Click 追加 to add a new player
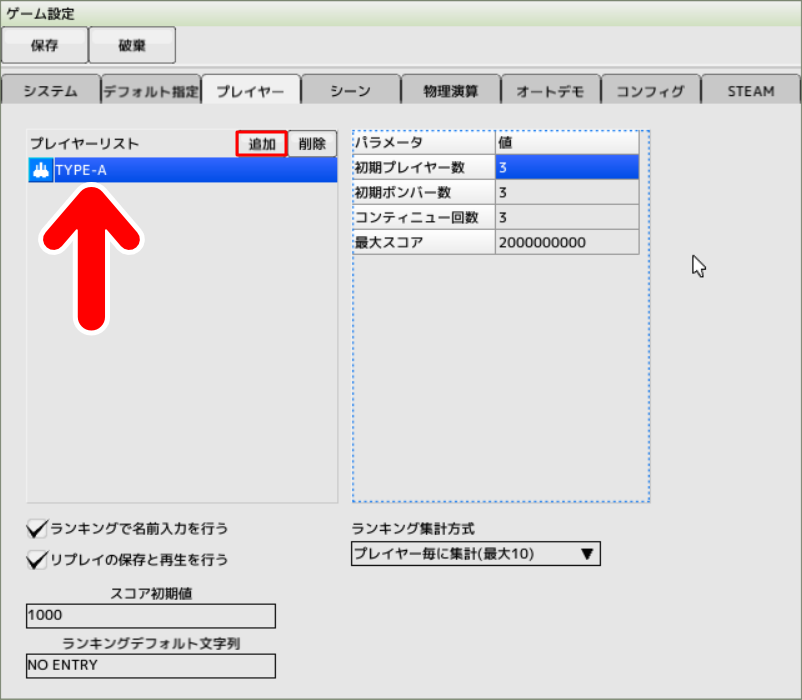 click(x=261, y=143)
